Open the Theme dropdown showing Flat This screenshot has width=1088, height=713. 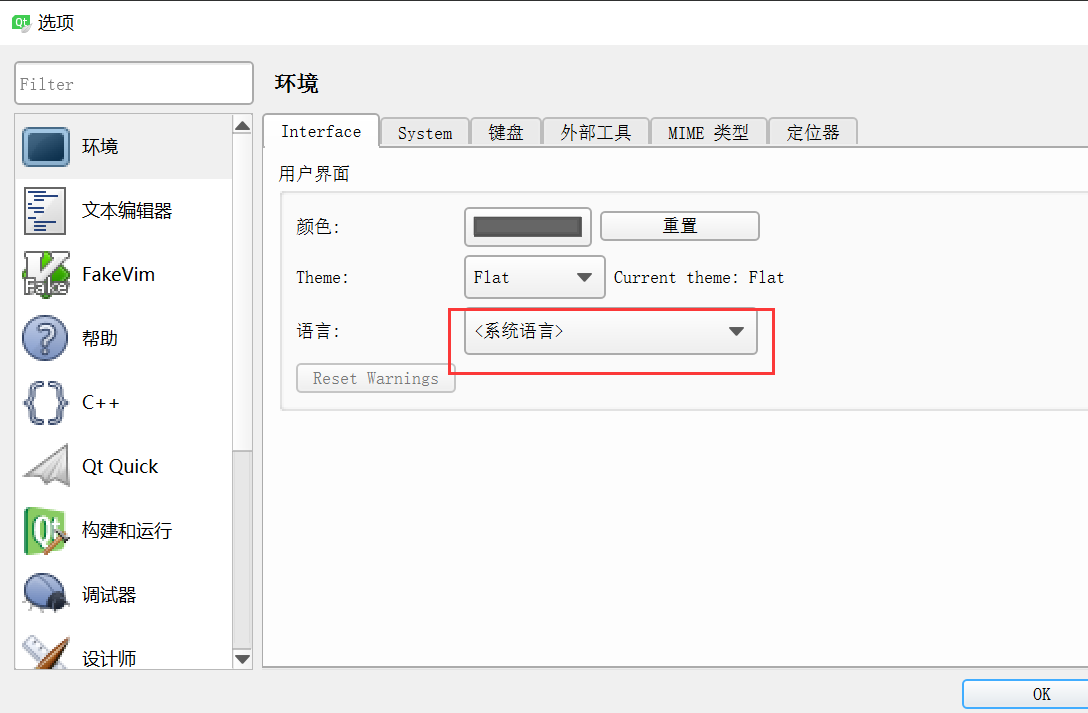pos(534,277)
